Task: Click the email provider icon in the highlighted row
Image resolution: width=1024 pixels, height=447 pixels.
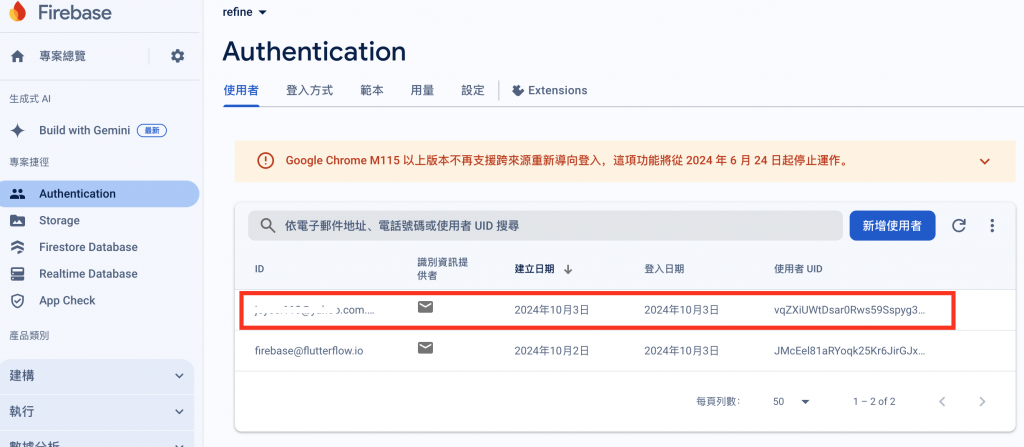Action: [425, 307]
